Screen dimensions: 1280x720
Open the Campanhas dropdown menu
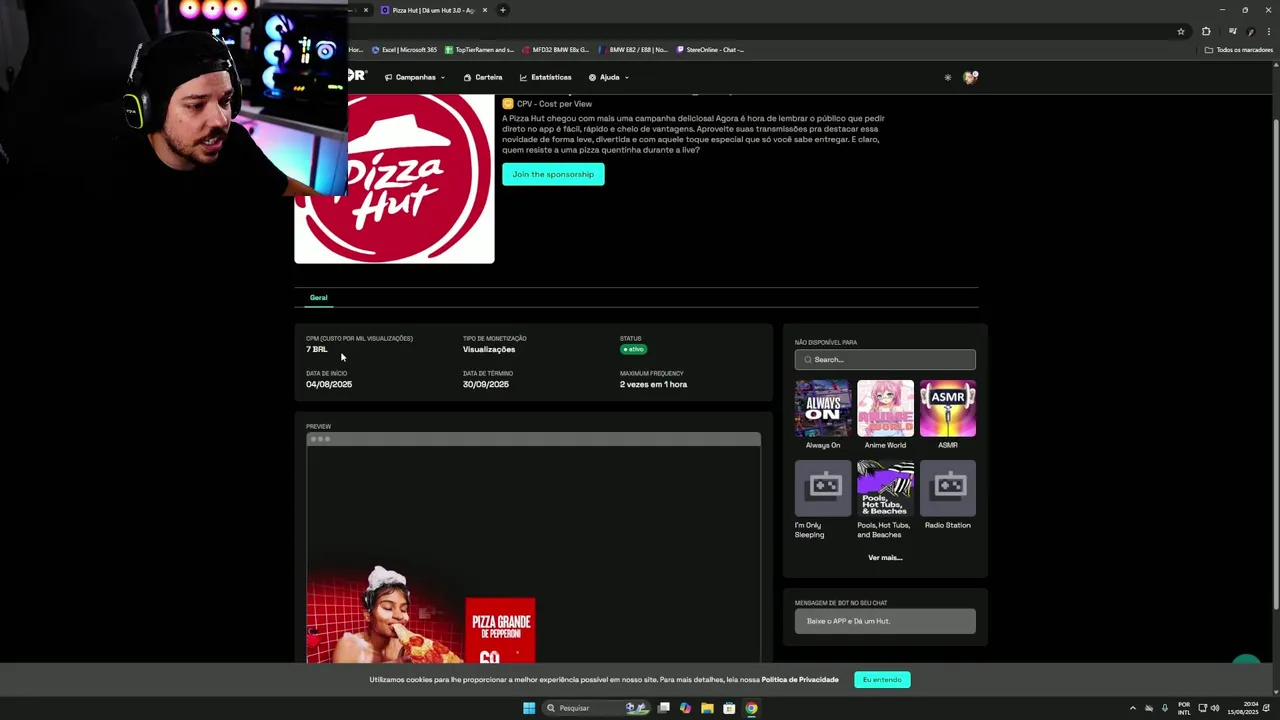pyautogui.click(x=415, y=77)
